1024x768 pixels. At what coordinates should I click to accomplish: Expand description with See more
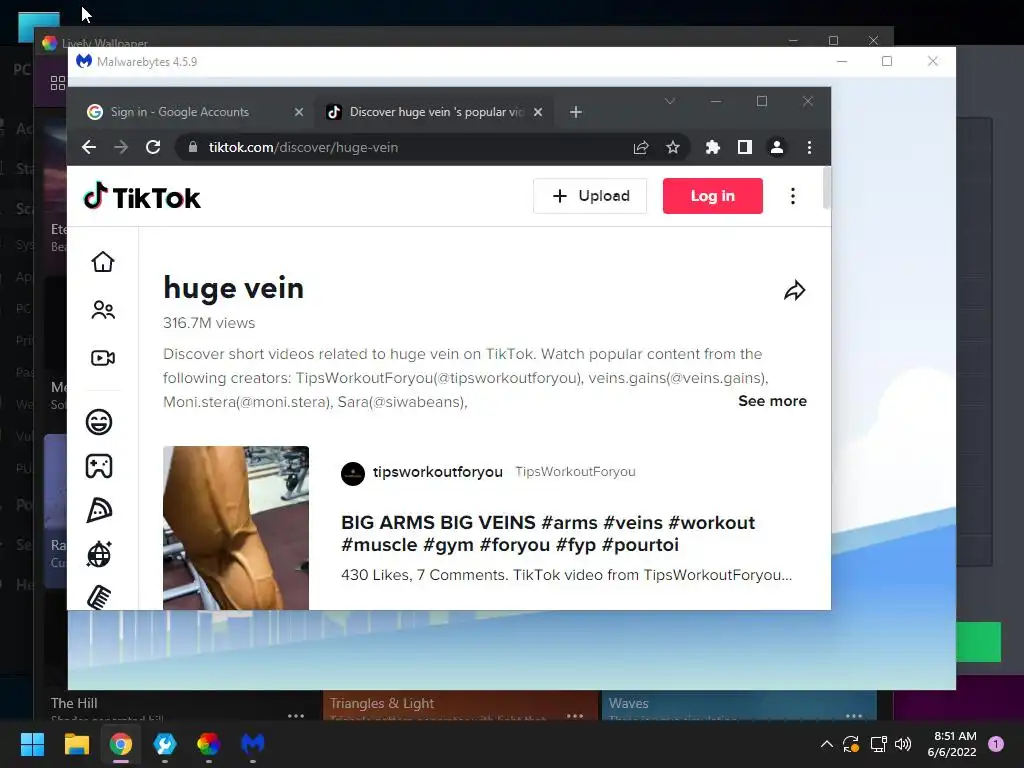point(772,401)
